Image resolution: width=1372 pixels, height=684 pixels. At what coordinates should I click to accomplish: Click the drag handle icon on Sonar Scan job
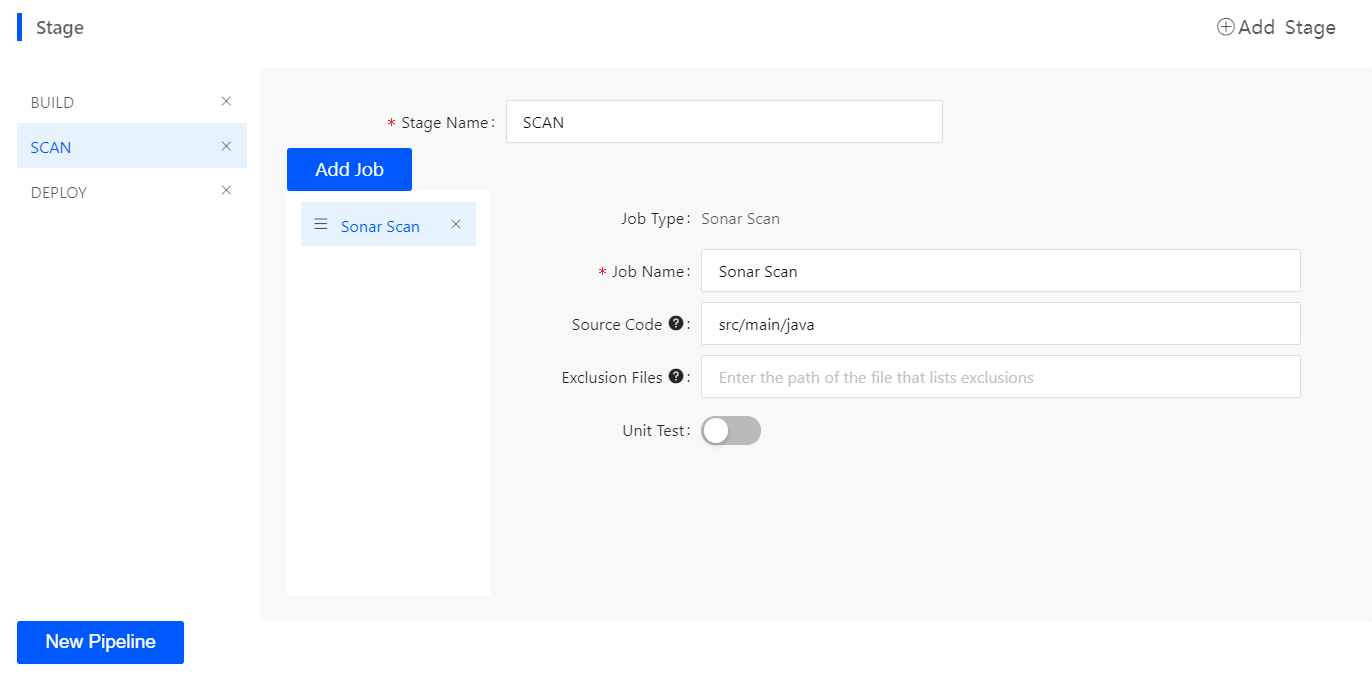pyautogui.click(x=321, y=225)
